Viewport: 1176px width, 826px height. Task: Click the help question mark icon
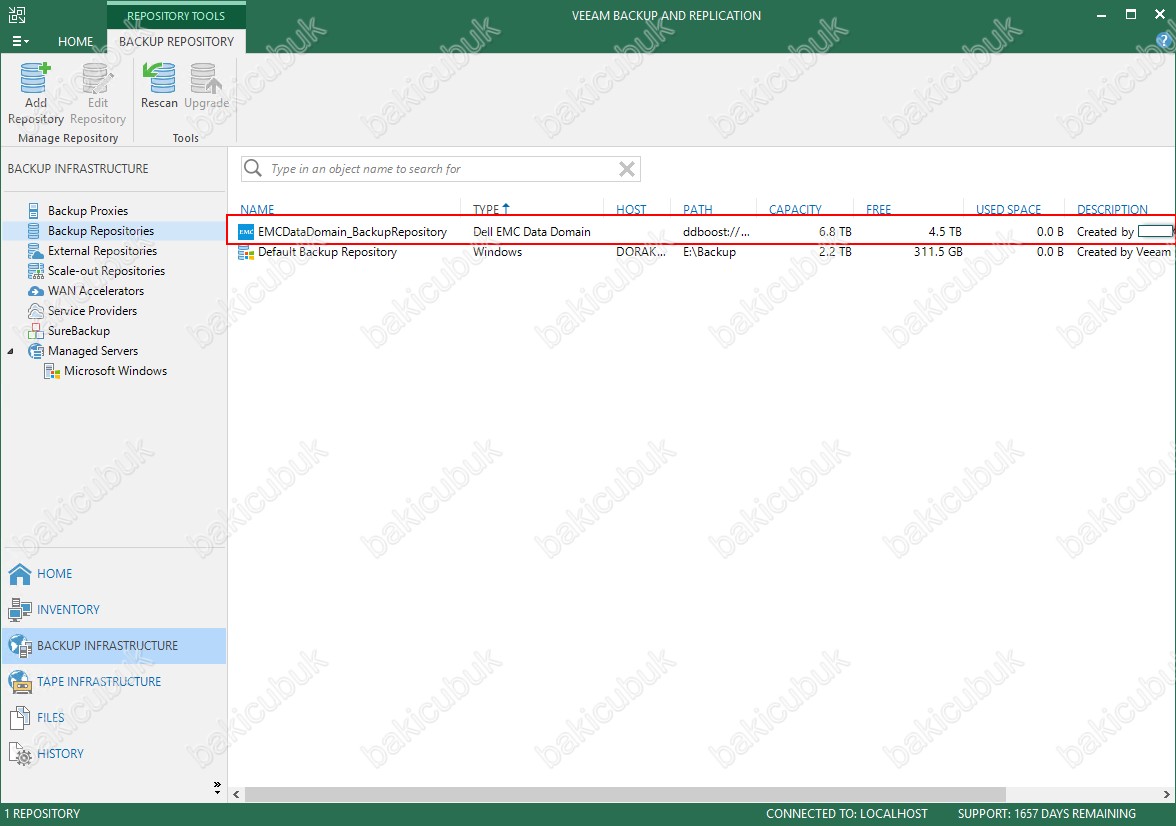pos(1165,42)
